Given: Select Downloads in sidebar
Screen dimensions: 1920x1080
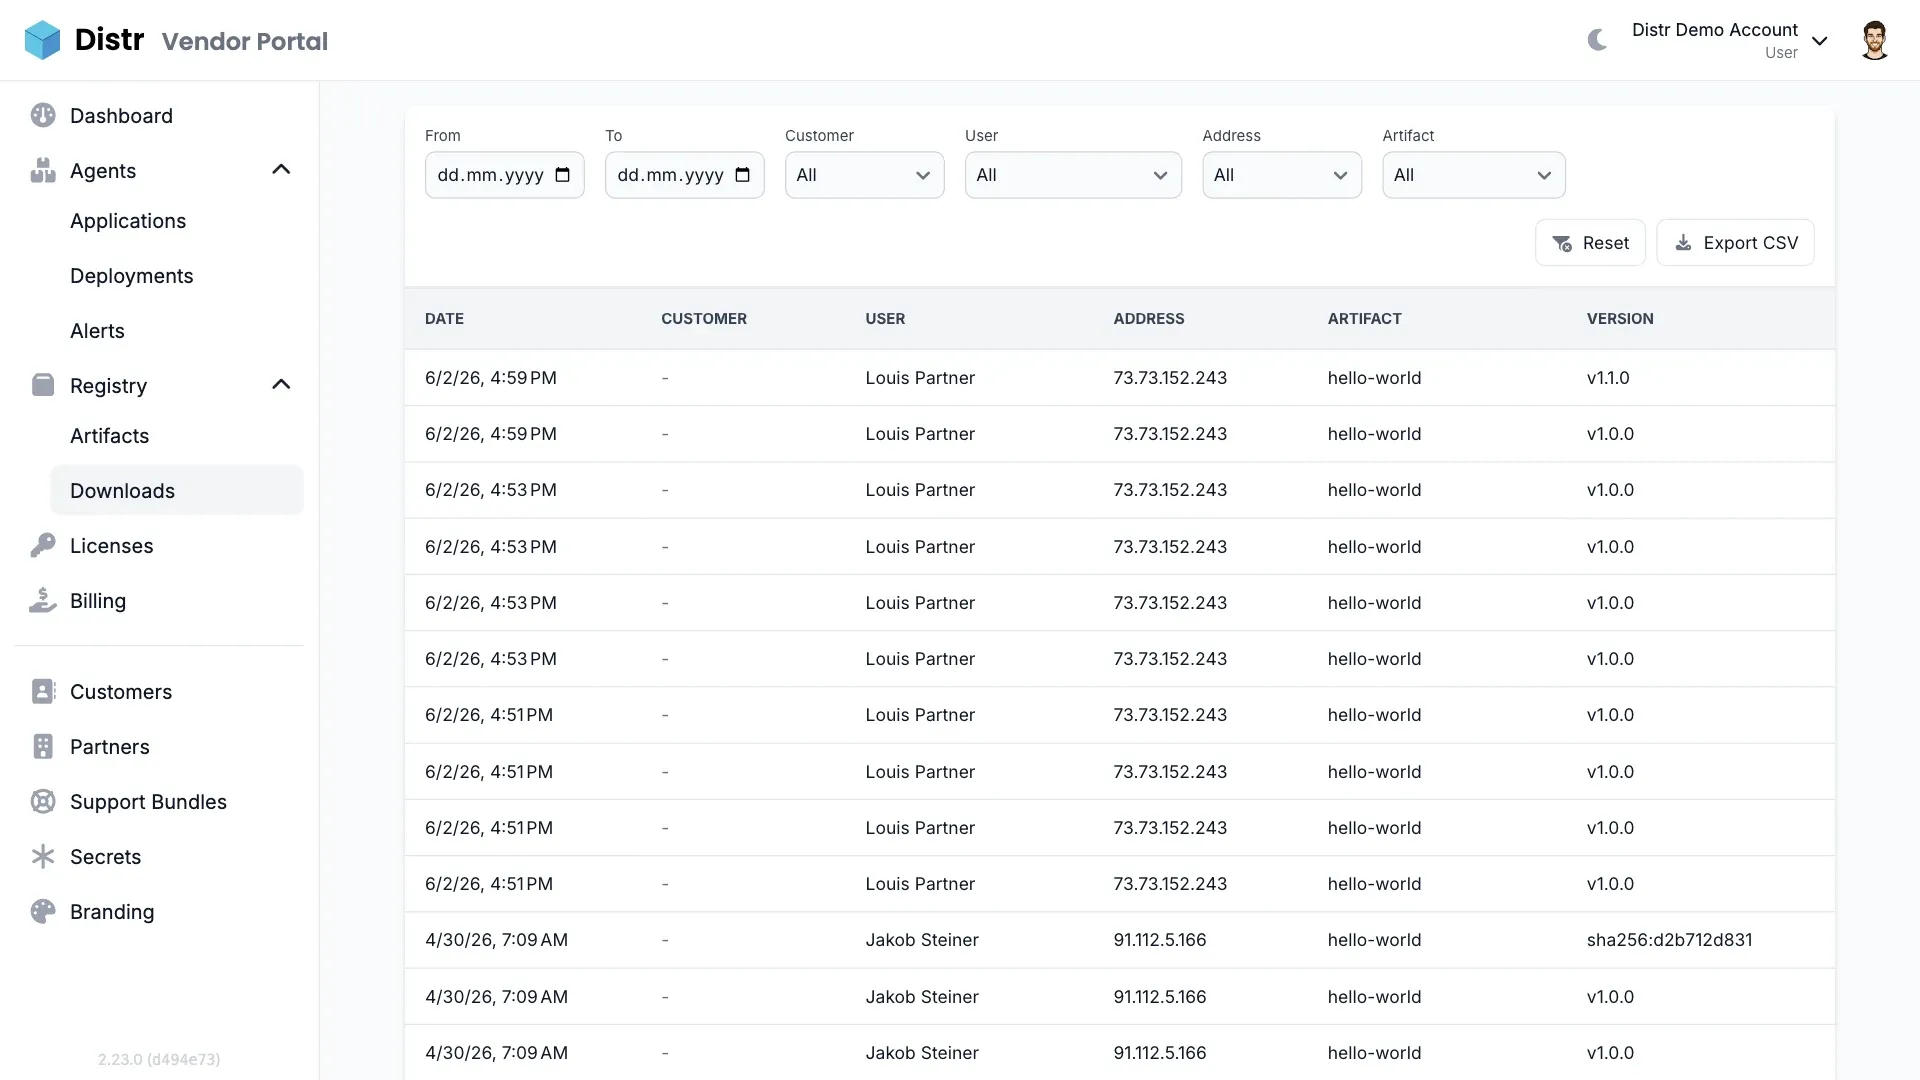Looking at the screenshot, I should pyautogui.click(x=177, y=491).
